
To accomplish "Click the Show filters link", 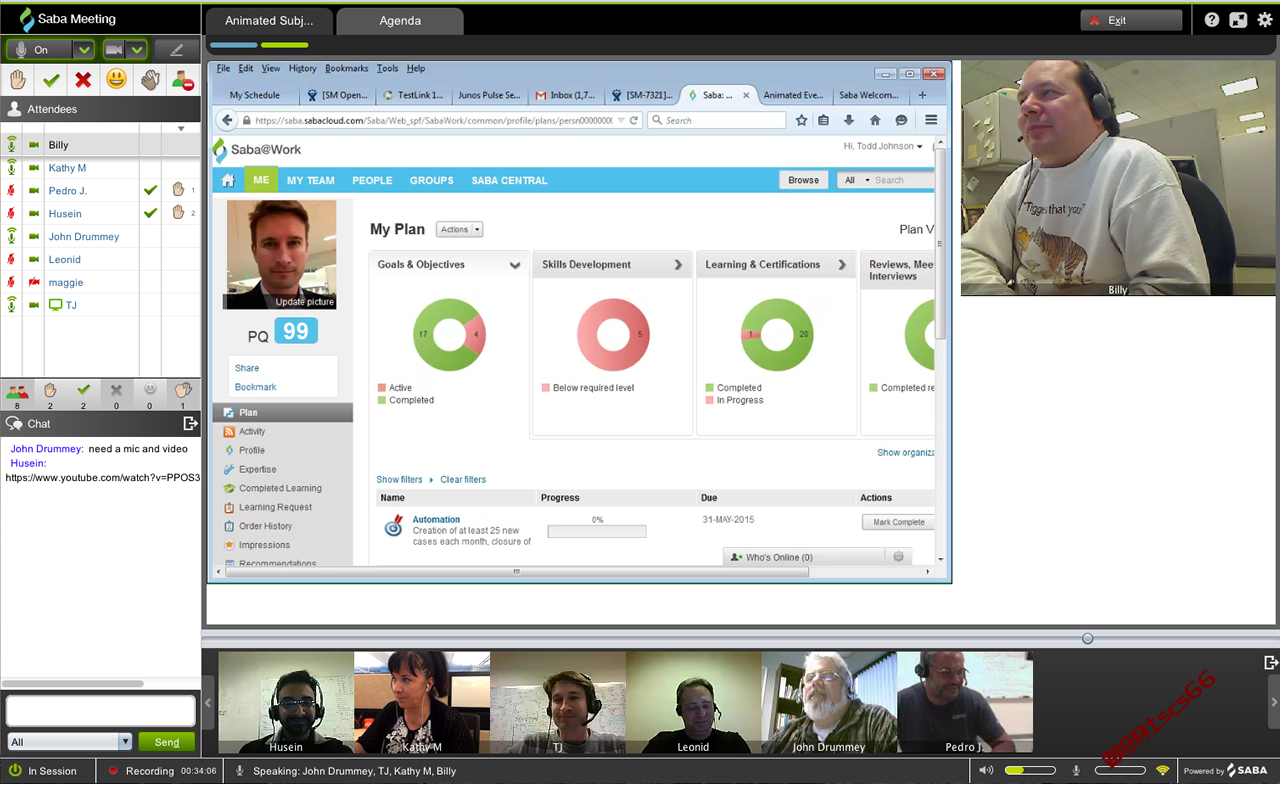I will (x=399, y=480).
